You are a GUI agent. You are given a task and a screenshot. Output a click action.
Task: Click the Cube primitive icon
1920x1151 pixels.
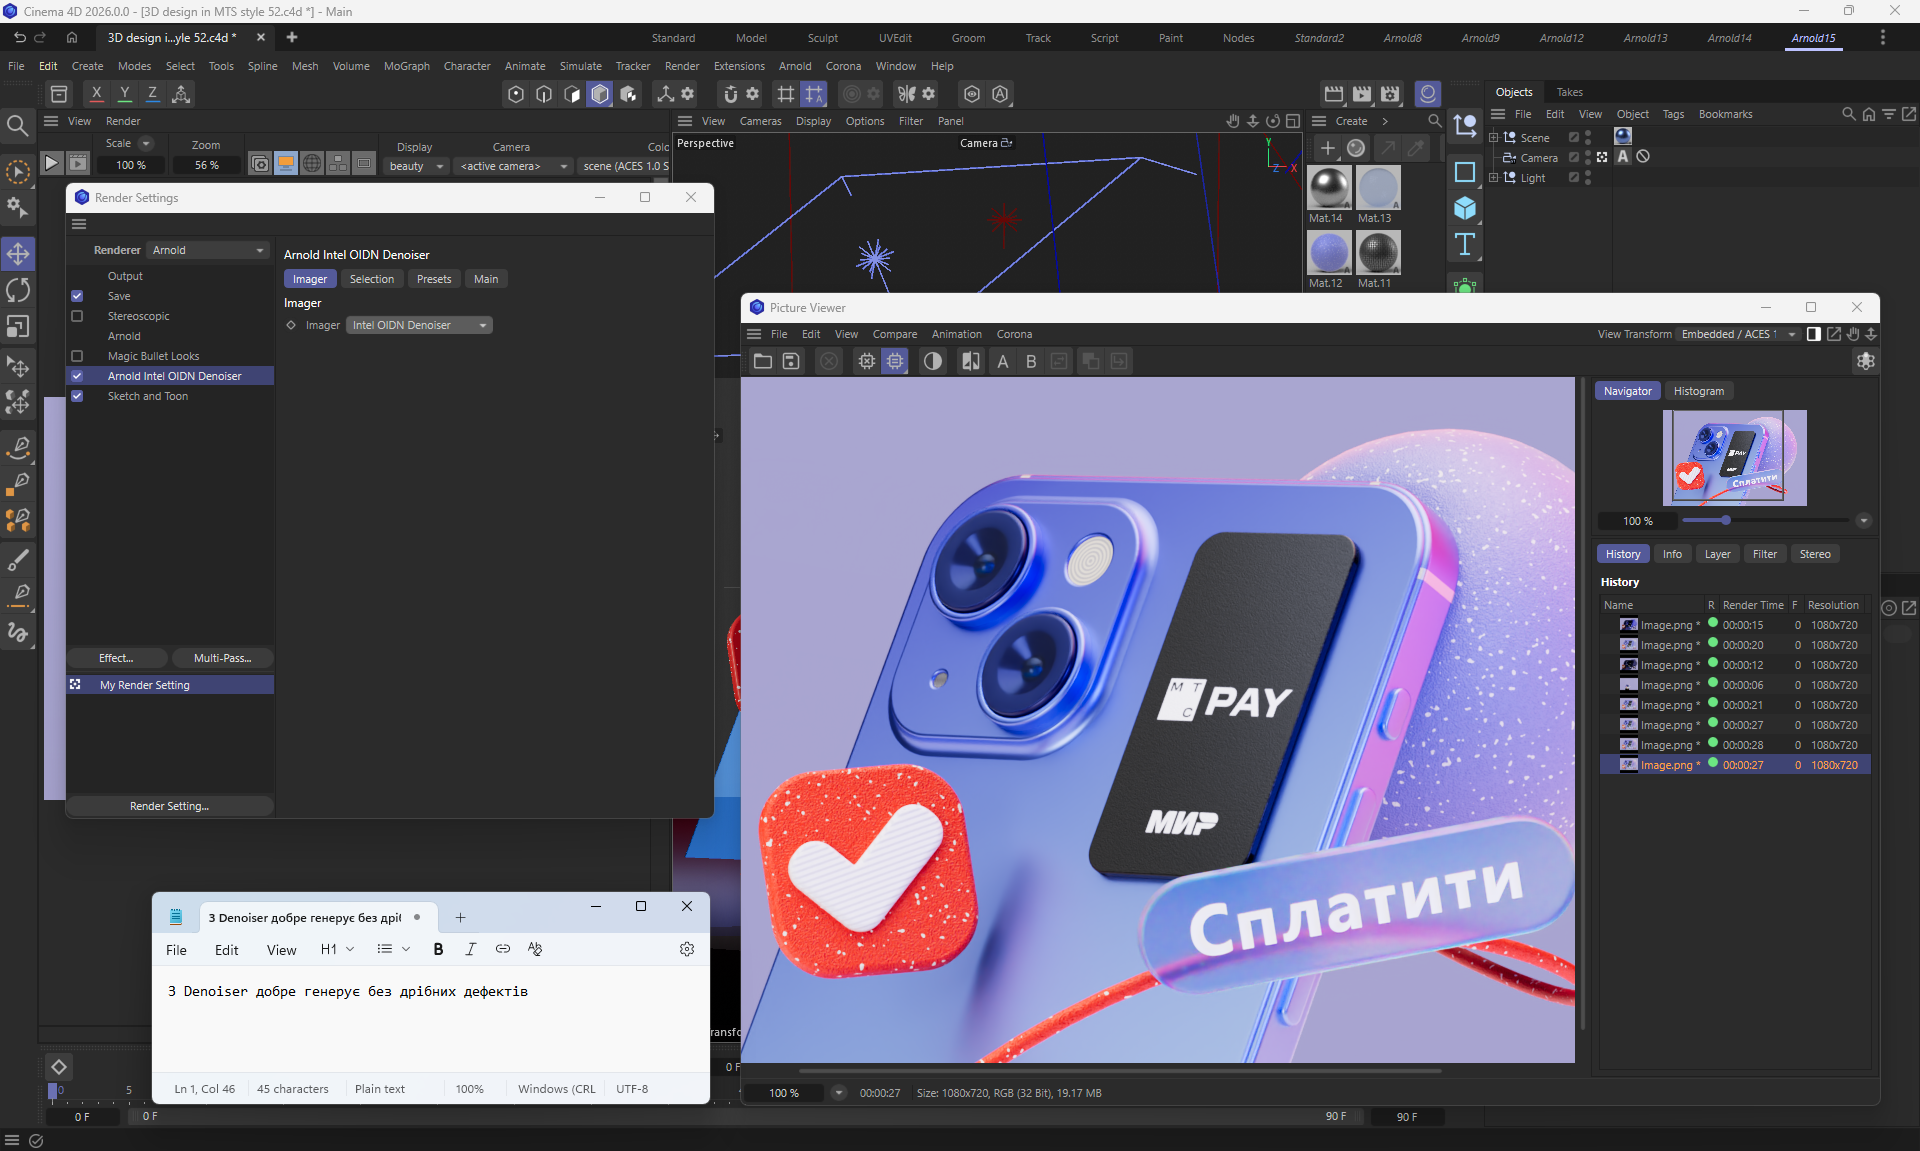1465,208
